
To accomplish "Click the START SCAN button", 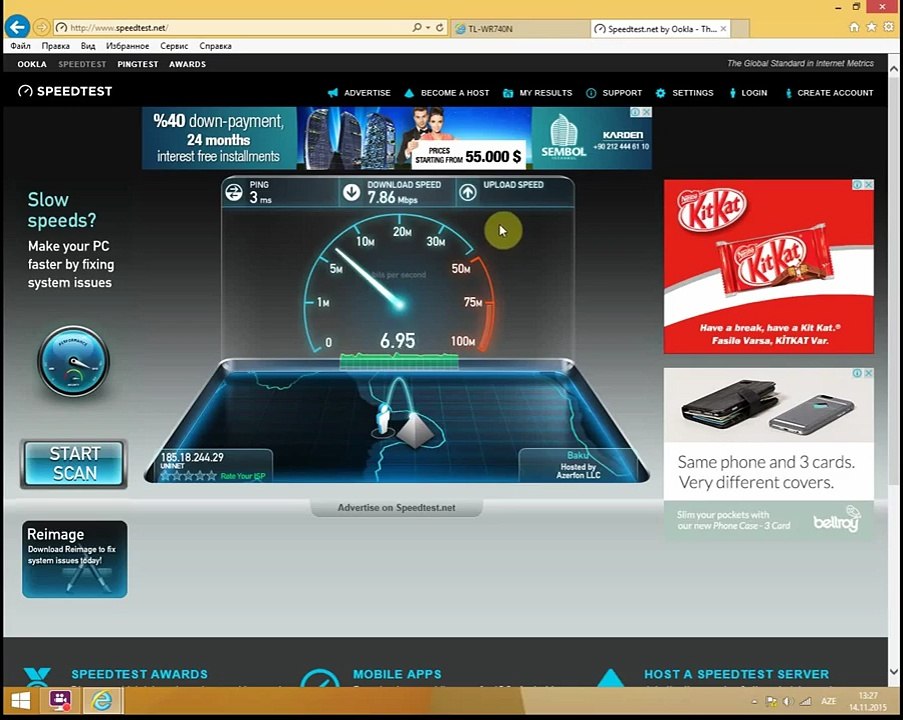I will click(74, 464).
